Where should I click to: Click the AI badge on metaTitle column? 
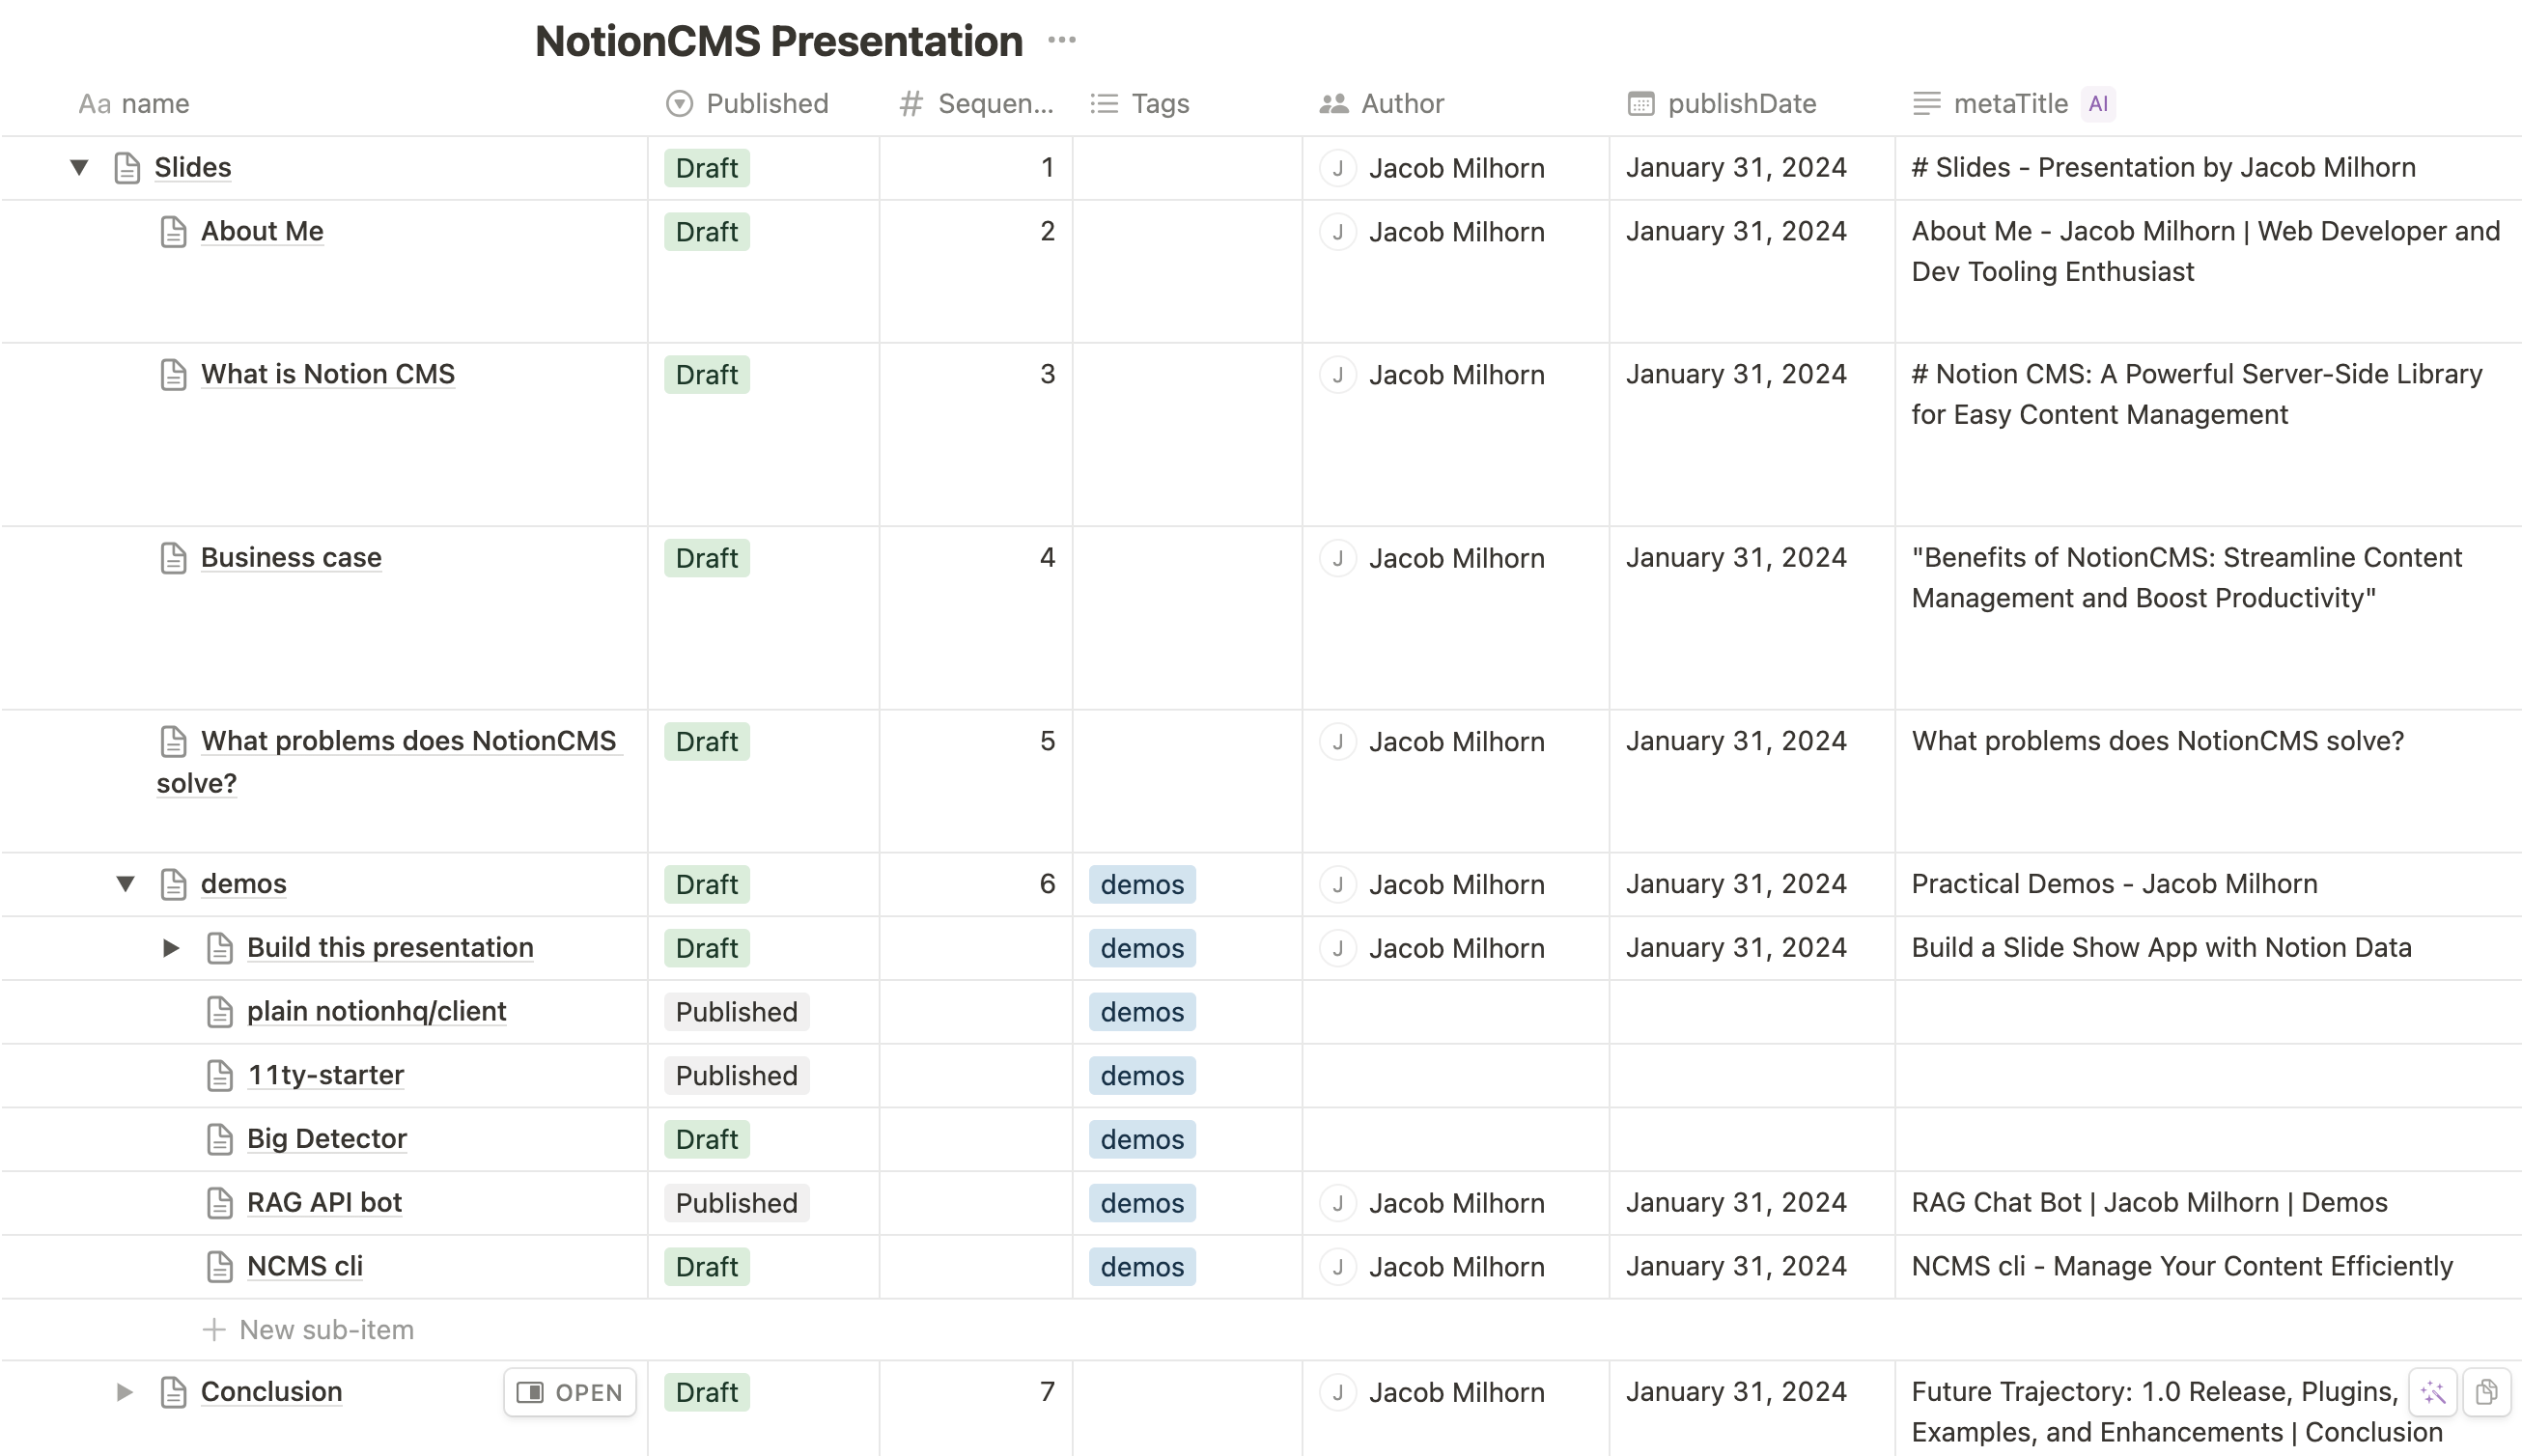click(2098, 104)
